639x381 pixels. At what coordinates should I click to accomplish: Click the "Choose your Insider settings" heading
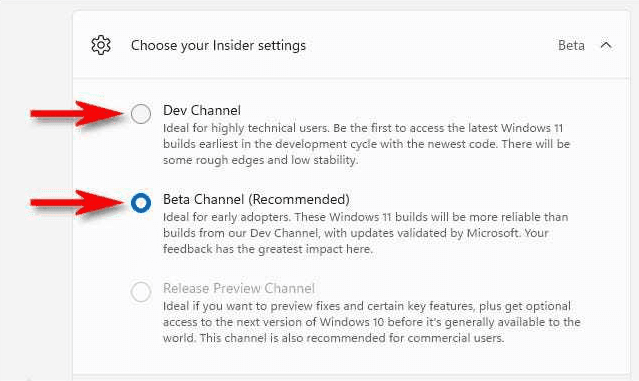218,45
